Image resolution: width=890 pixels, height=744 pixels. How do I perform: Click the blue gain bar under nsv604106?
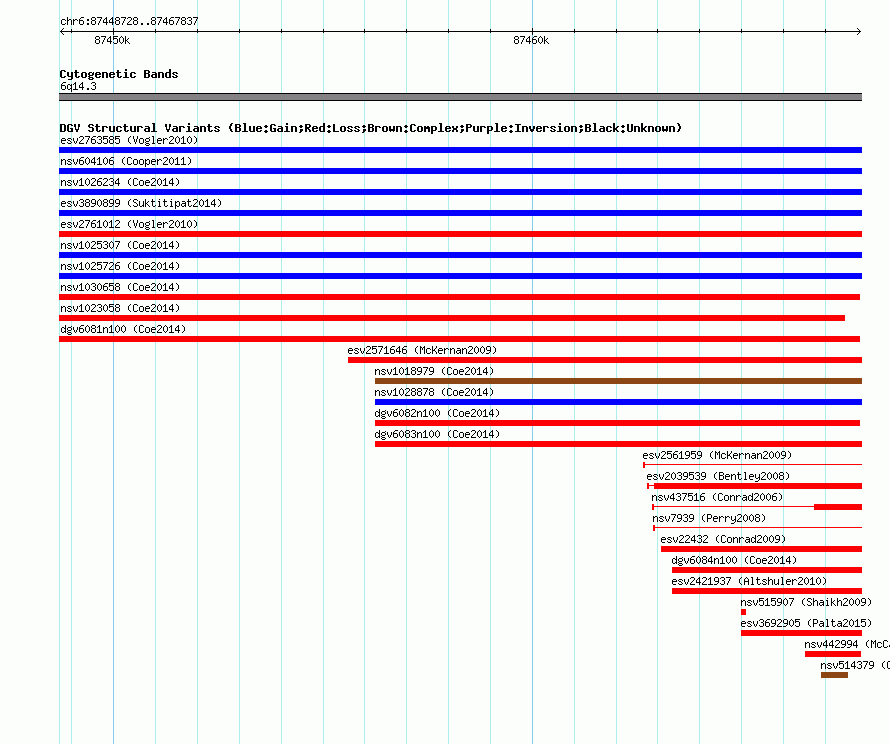[x=460, y=171]
